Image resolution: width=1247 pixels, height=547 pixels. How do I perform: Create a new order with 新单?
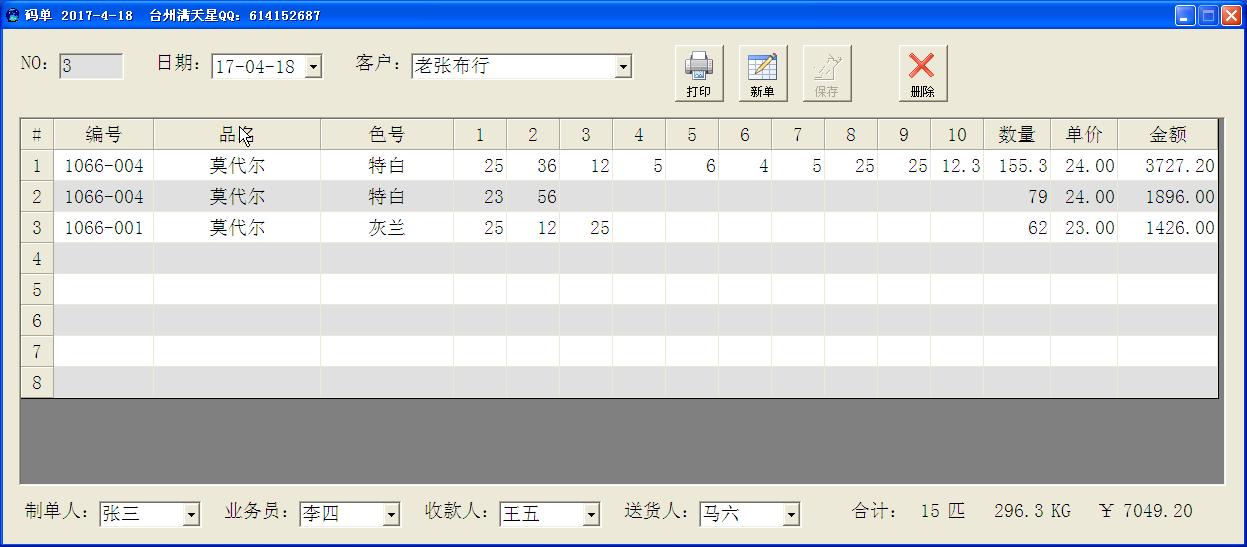point(763,73)
